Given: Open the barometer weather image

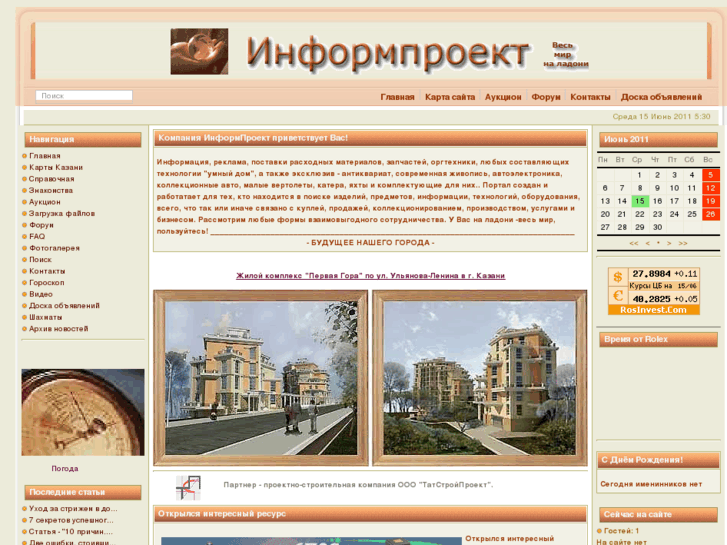Looking at the screenshot, I should (83, 412).
